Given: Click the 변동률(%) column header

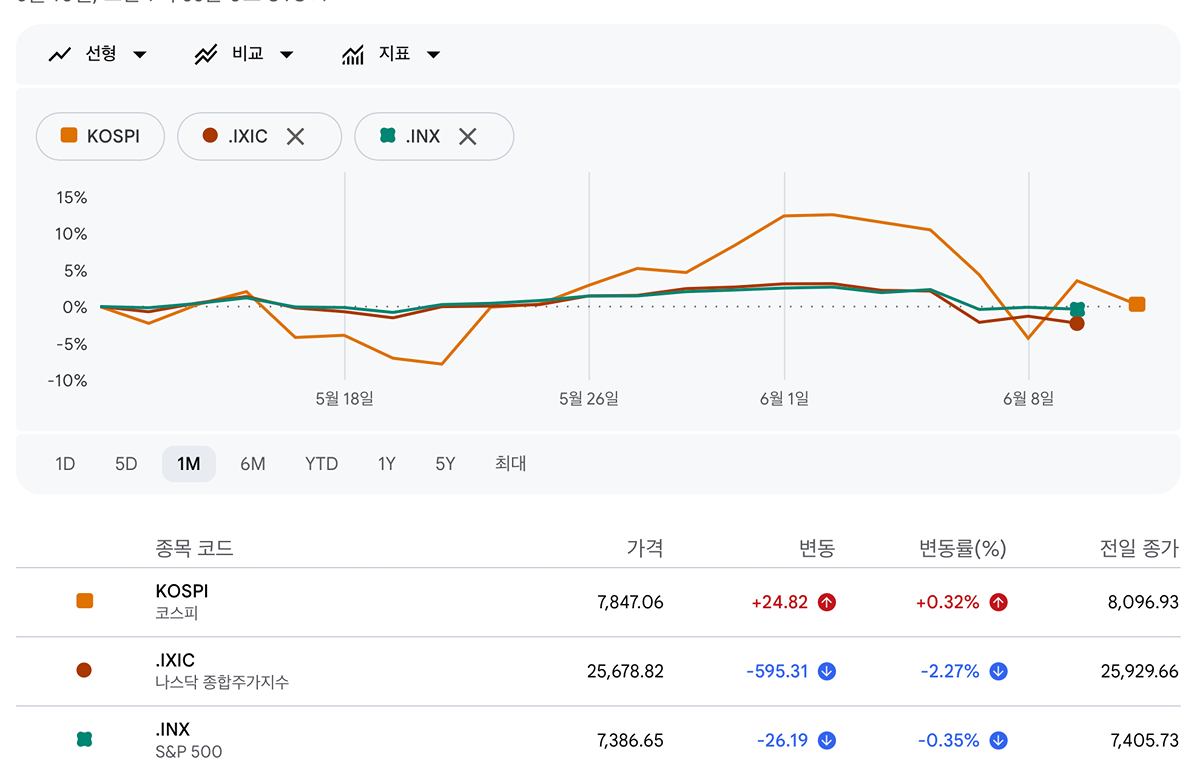Looking at the screenshot, I should [x=963, y=548].
